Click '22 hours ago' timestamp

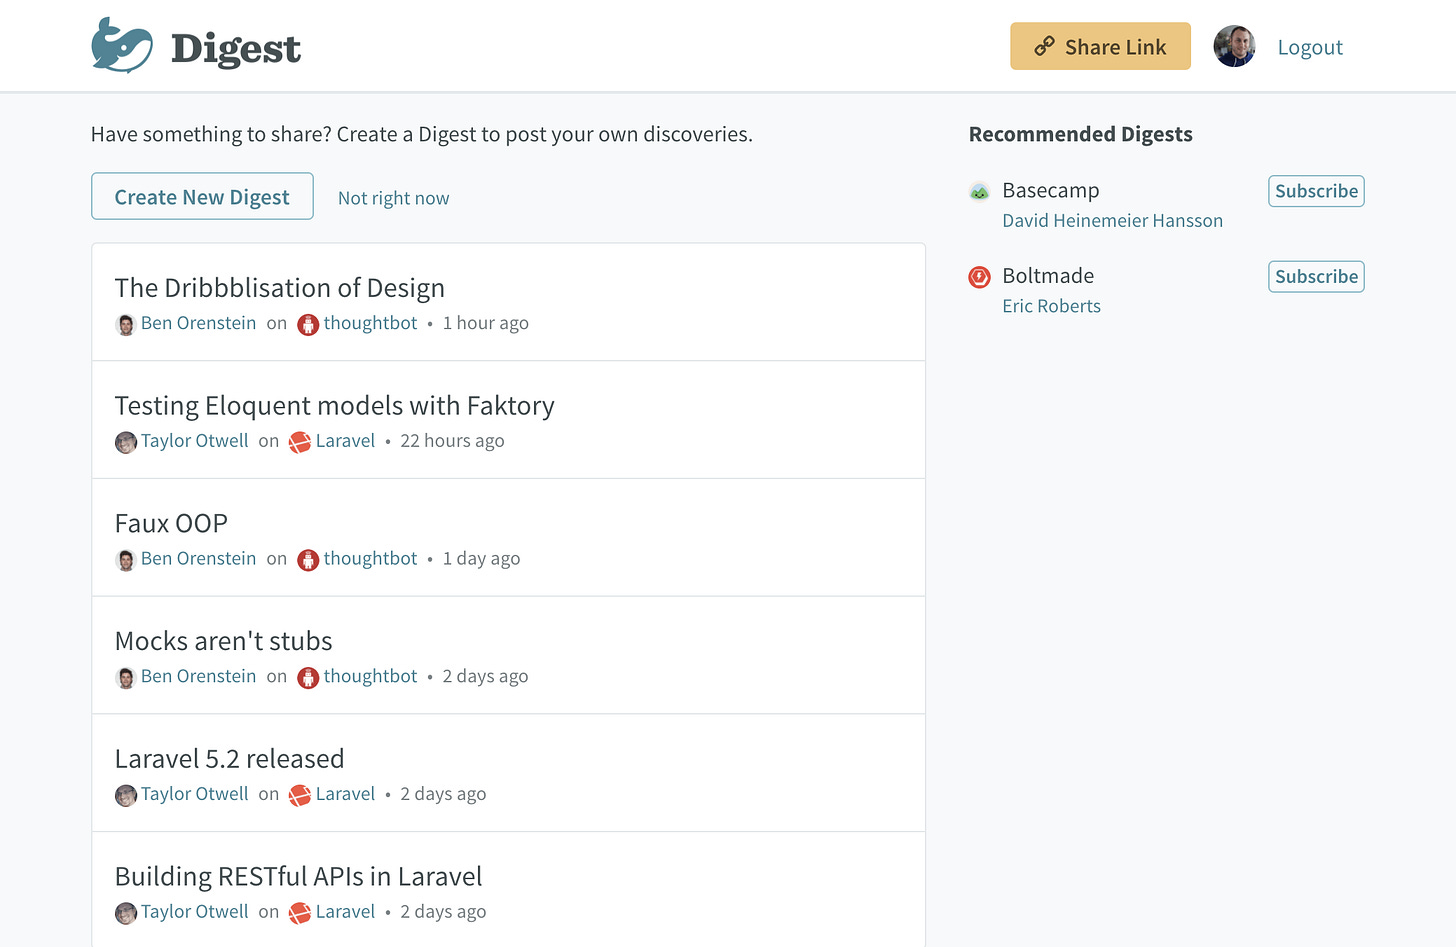[452, 441]
